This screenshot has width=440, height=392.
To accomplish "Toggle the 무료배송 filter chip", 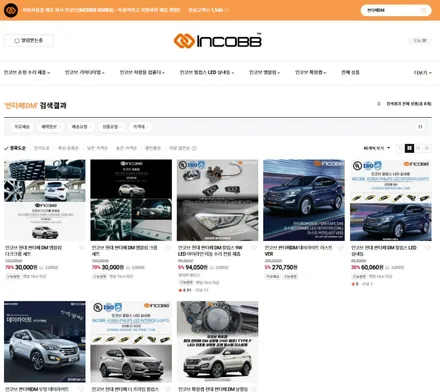I will (x=22, y=127).
